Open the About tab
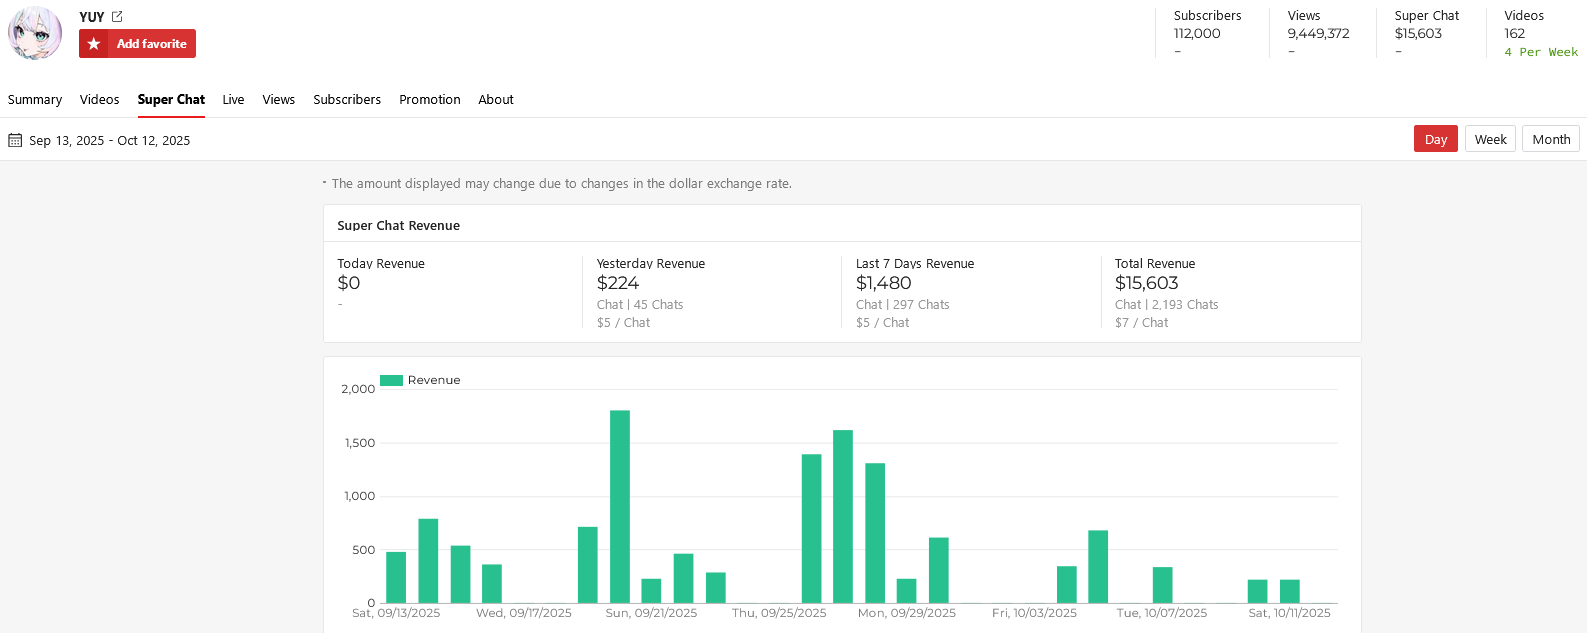This screenshot has width=1587, height=633. pyautogui.click(x=495, y=100)
